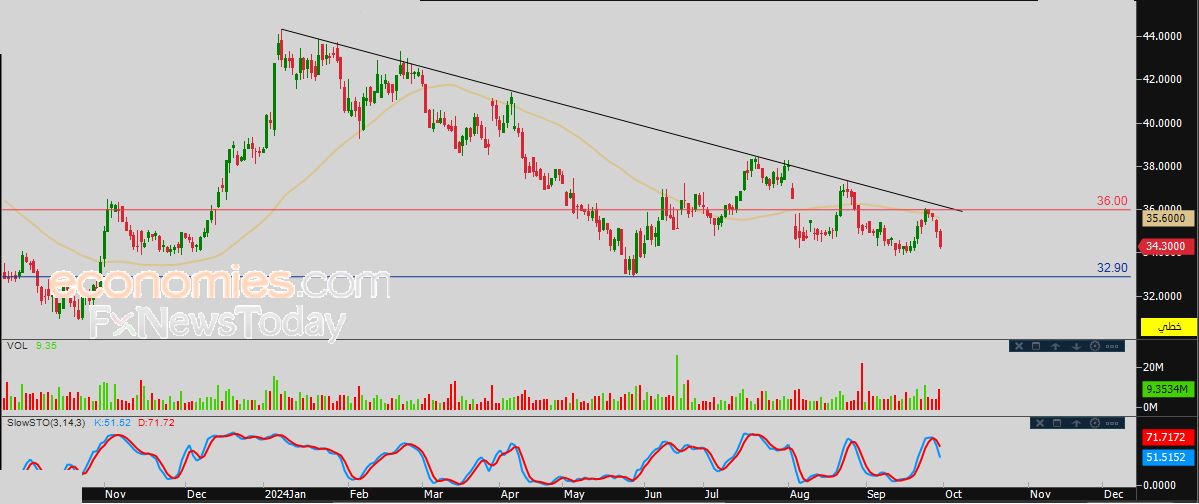Maximize the SlowSTO indicator panel
The image size is (1199, 504).
(x=1057, y=423)
